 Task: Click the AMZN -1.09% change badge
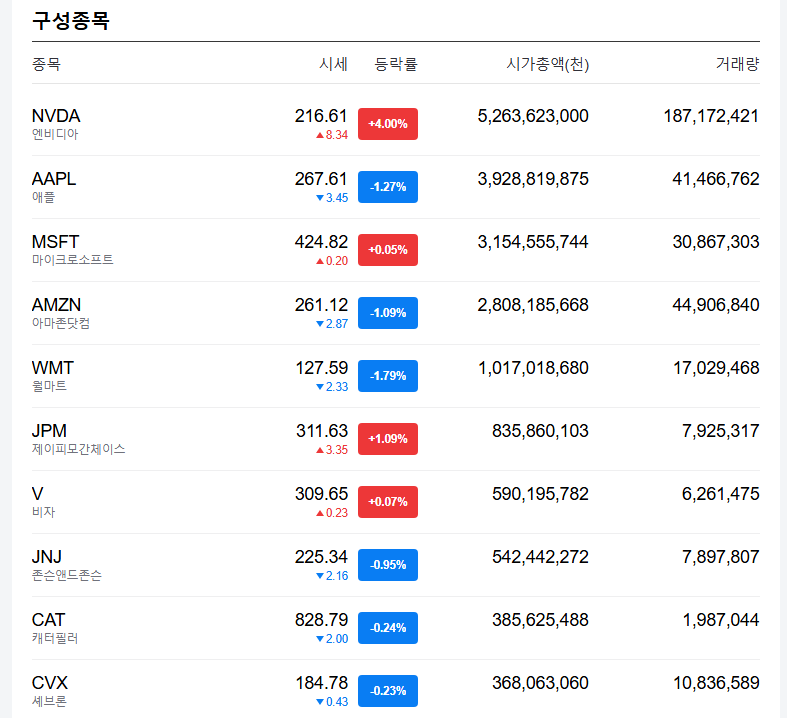click(387, 313)
